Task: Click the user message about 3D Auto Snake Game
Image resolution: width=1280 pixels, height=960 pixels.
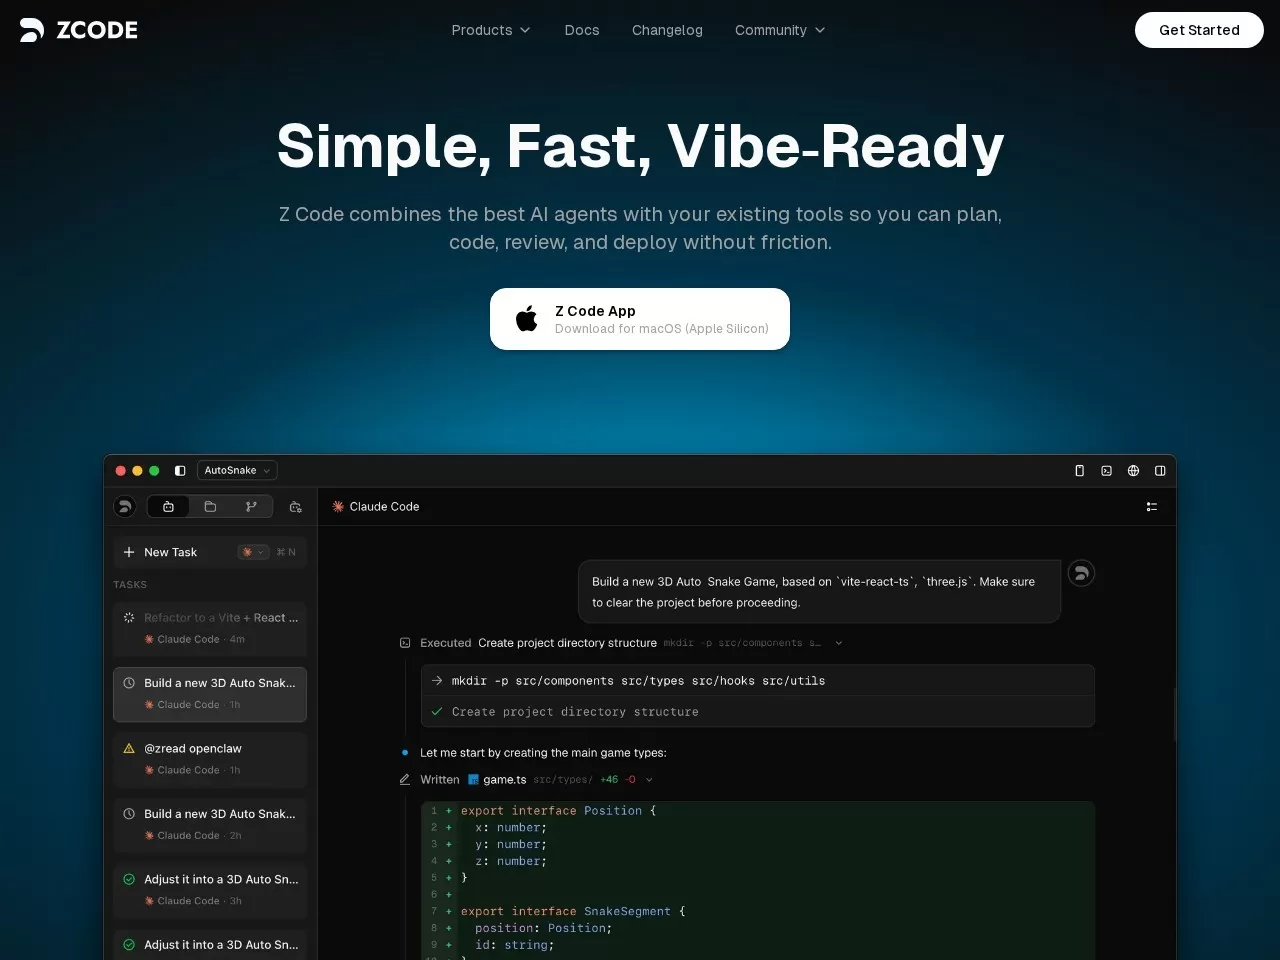Action: pos(819,592)
